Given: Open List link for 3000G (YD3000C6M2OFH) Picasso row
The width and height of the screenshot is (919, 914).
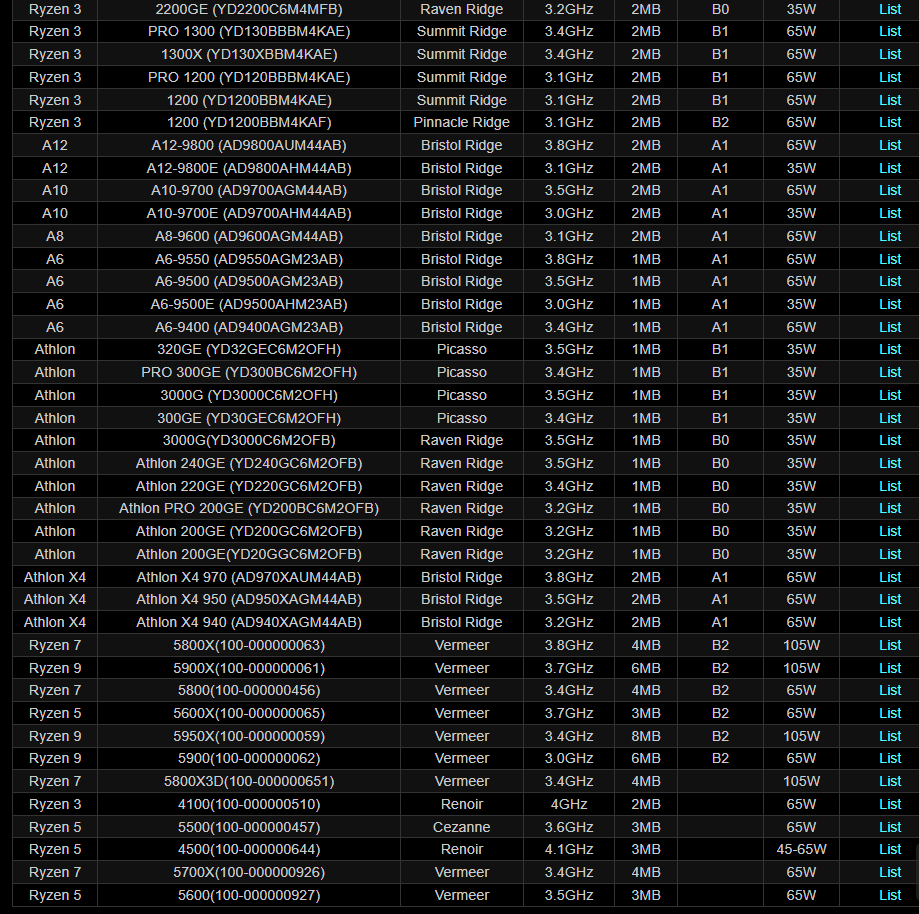Looking at the screenshot, I should click(890, 395).
